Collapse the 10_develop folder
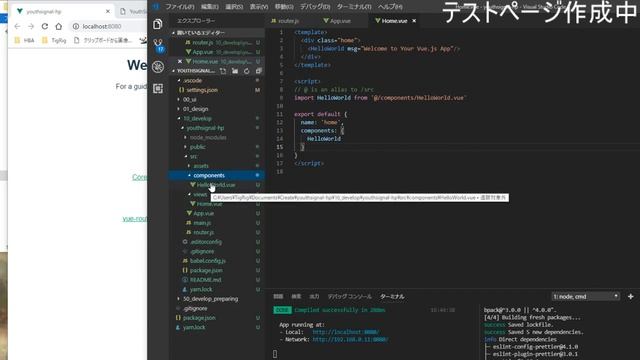Viewport: 640px width, 360px height. [x=217, y=118]
